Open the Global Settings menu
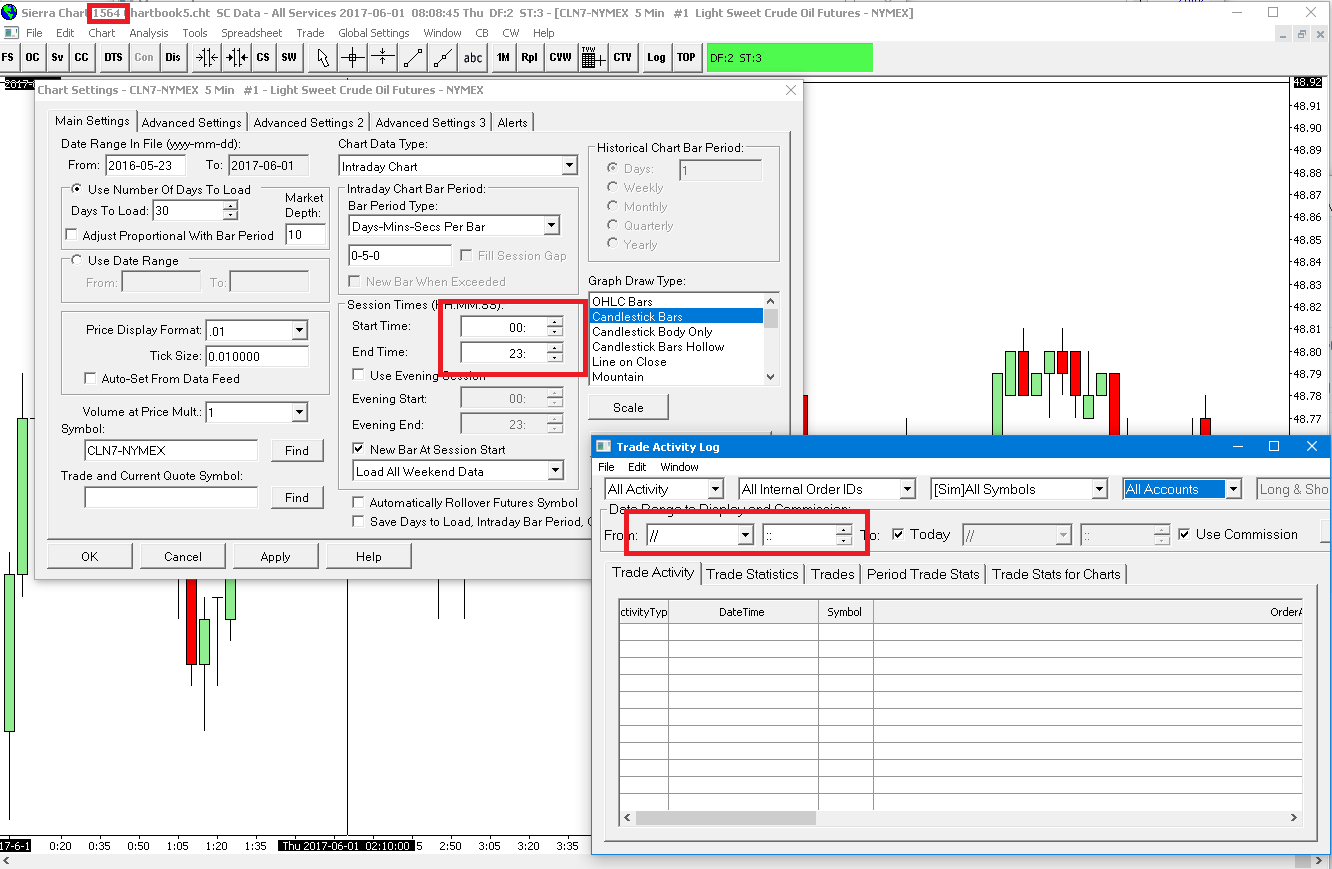Screen dimensions: 1332x869 (x=374, y=33)
